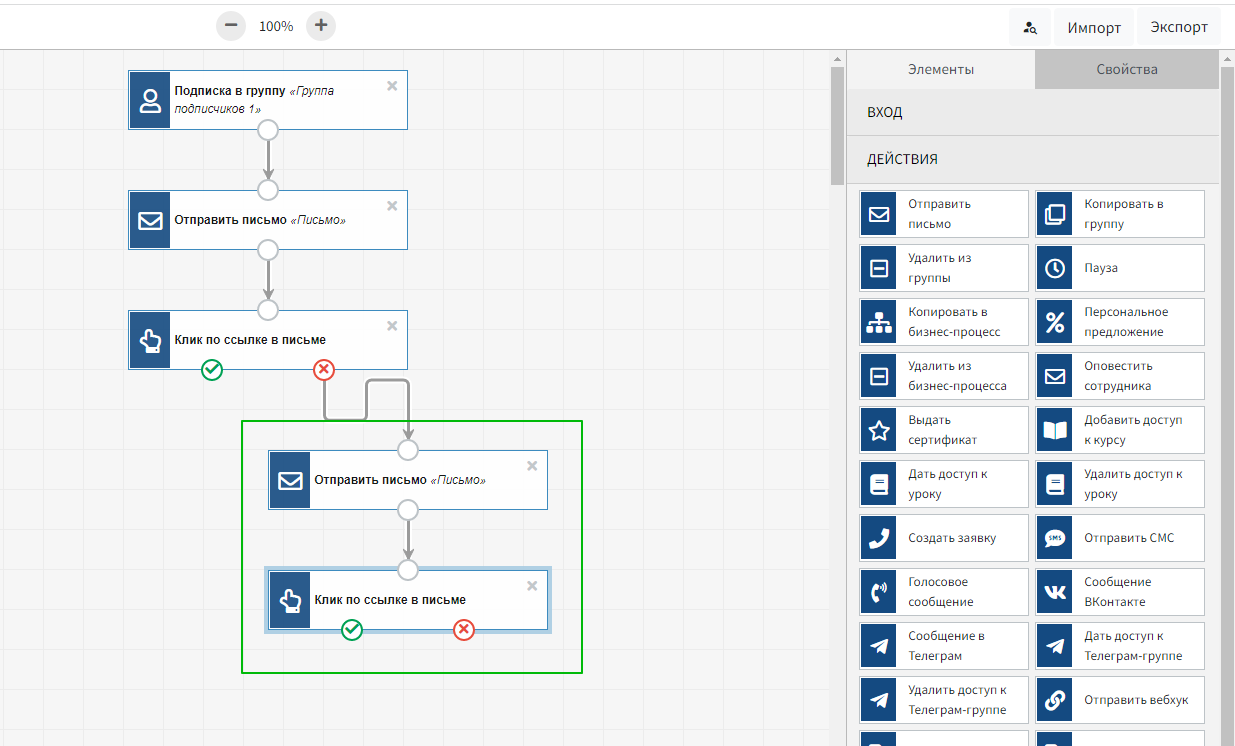Image resolution: width=1235 pixels, height=746 pixels.
Task: Zoom in with the plus button
Action: 320,26
